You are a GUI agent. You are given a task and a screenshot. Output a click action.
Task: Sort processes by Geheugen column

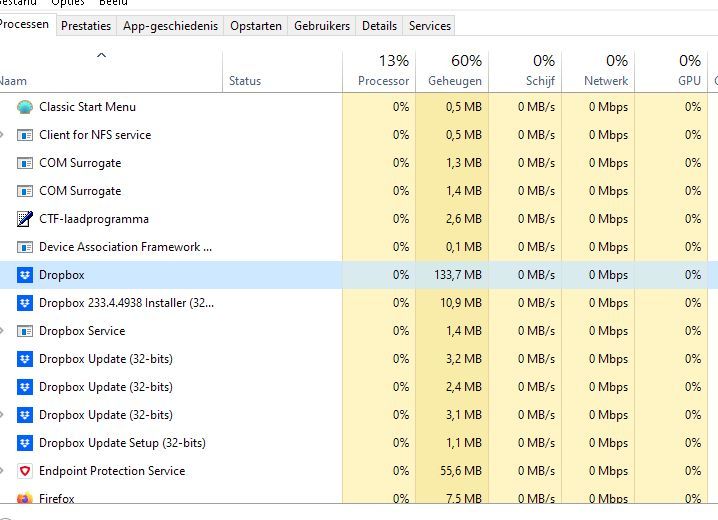455,71
